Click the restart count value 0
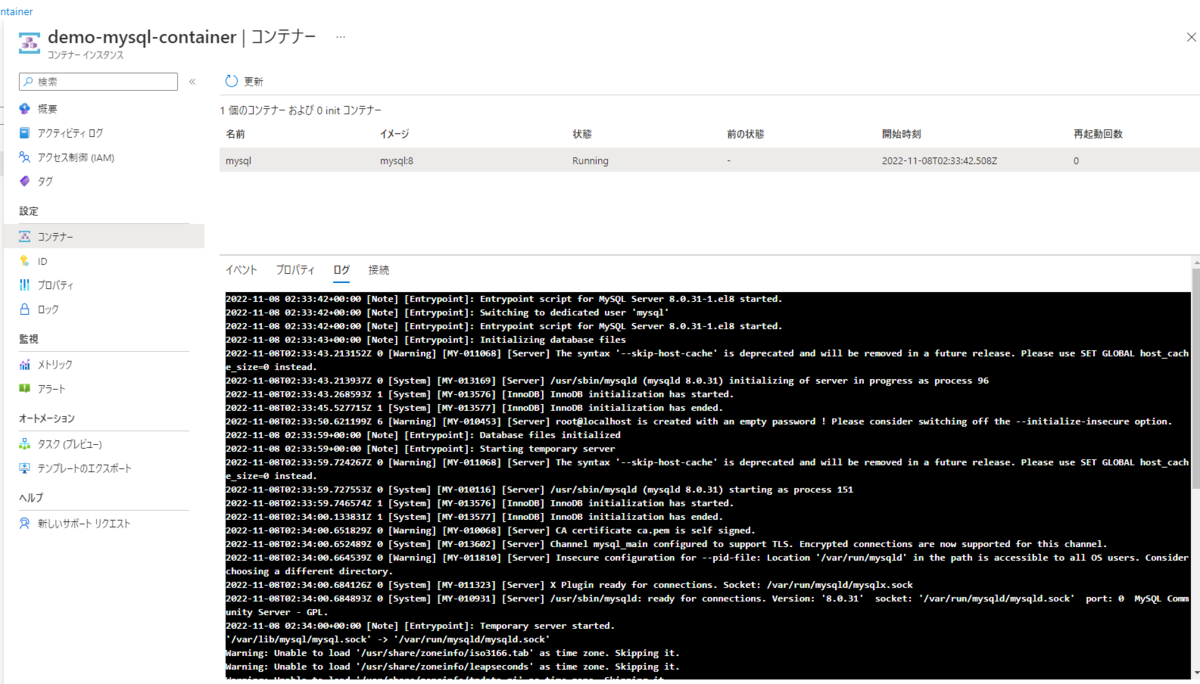1200x684 pixels. pos(1076,160)
